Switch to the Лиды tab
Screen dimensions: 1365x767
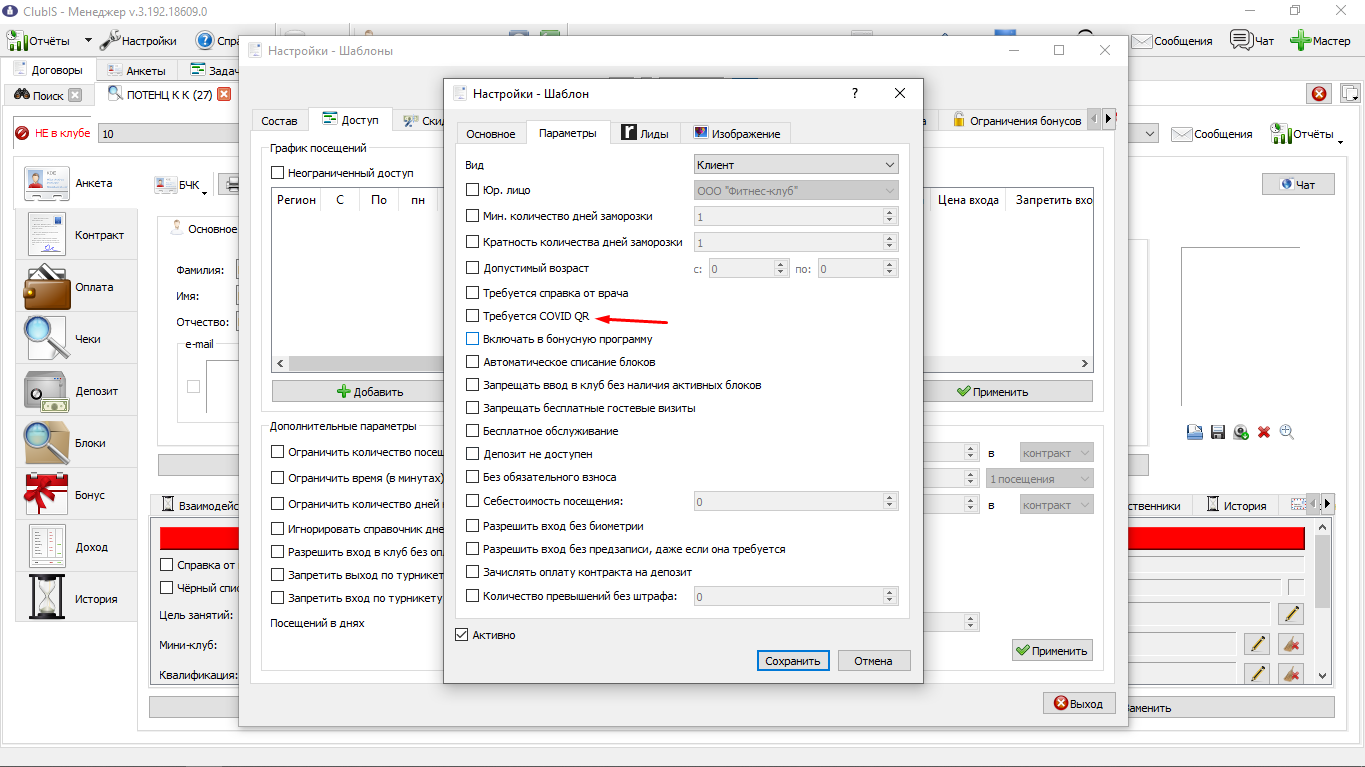[x=647, y=133]
